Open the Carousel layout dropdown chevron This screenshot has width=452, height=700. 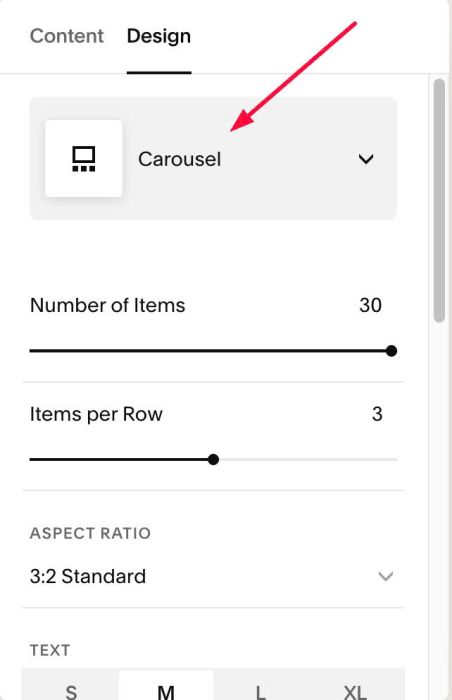(366, 159)
